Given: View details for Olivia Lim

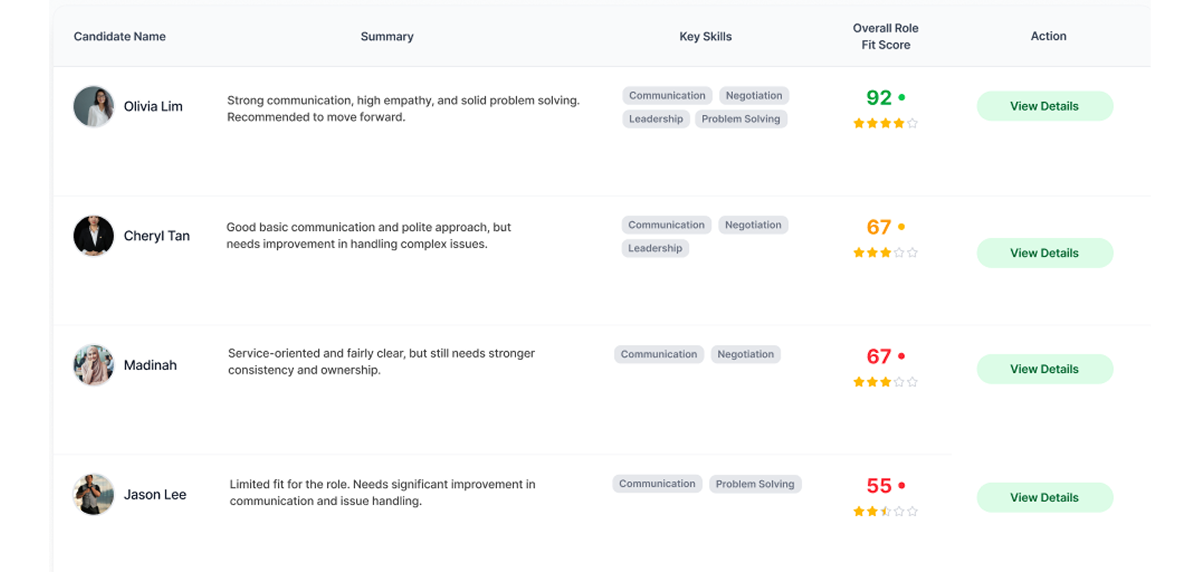Looking at the screenshot, I should (1044, 106).
